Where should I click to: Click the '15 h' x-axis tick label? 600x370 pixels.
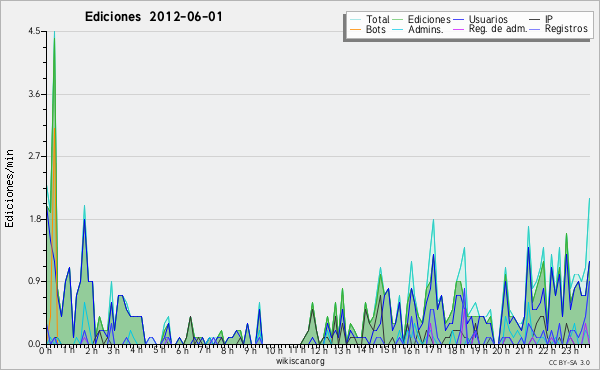(x=388, y=350)
